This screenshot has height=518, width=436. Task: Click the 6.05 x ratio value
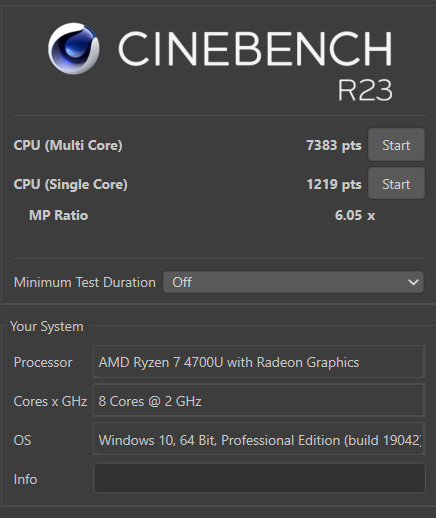coord(355,215)
